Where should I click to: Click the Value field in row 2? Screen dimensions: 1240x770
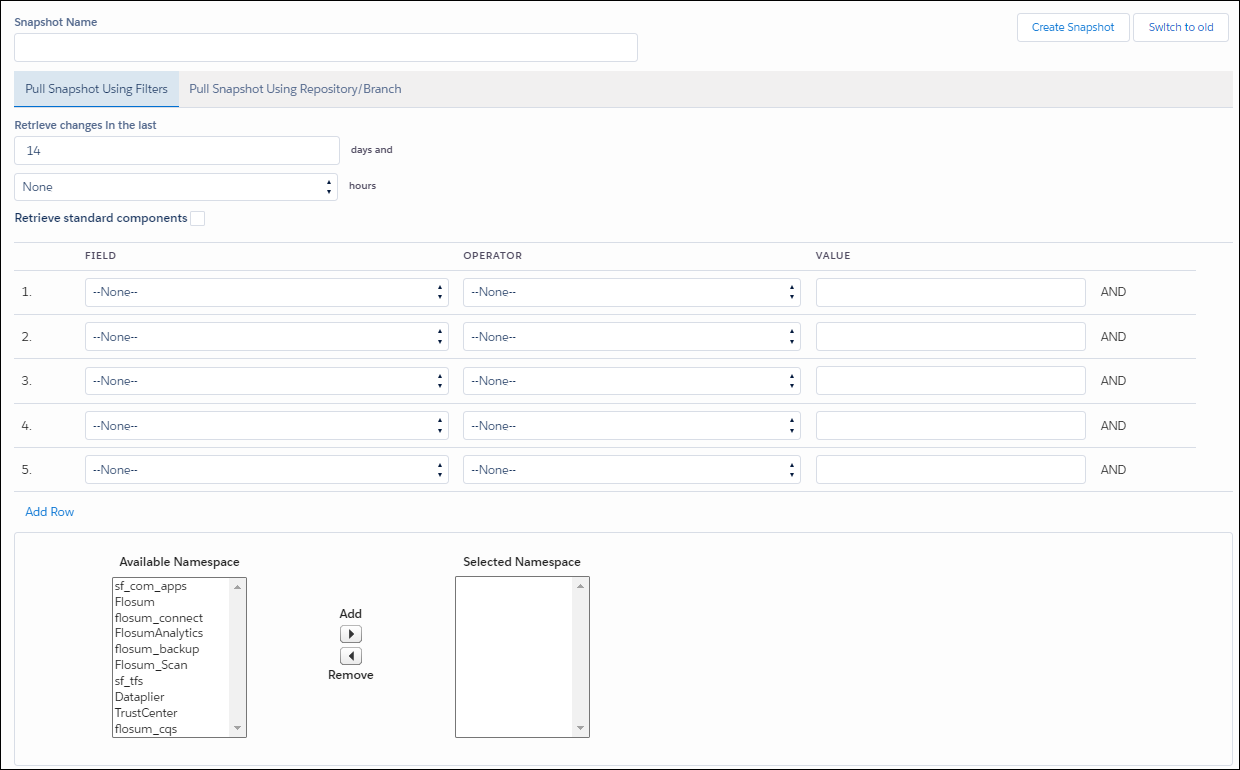tap(951, 337)
